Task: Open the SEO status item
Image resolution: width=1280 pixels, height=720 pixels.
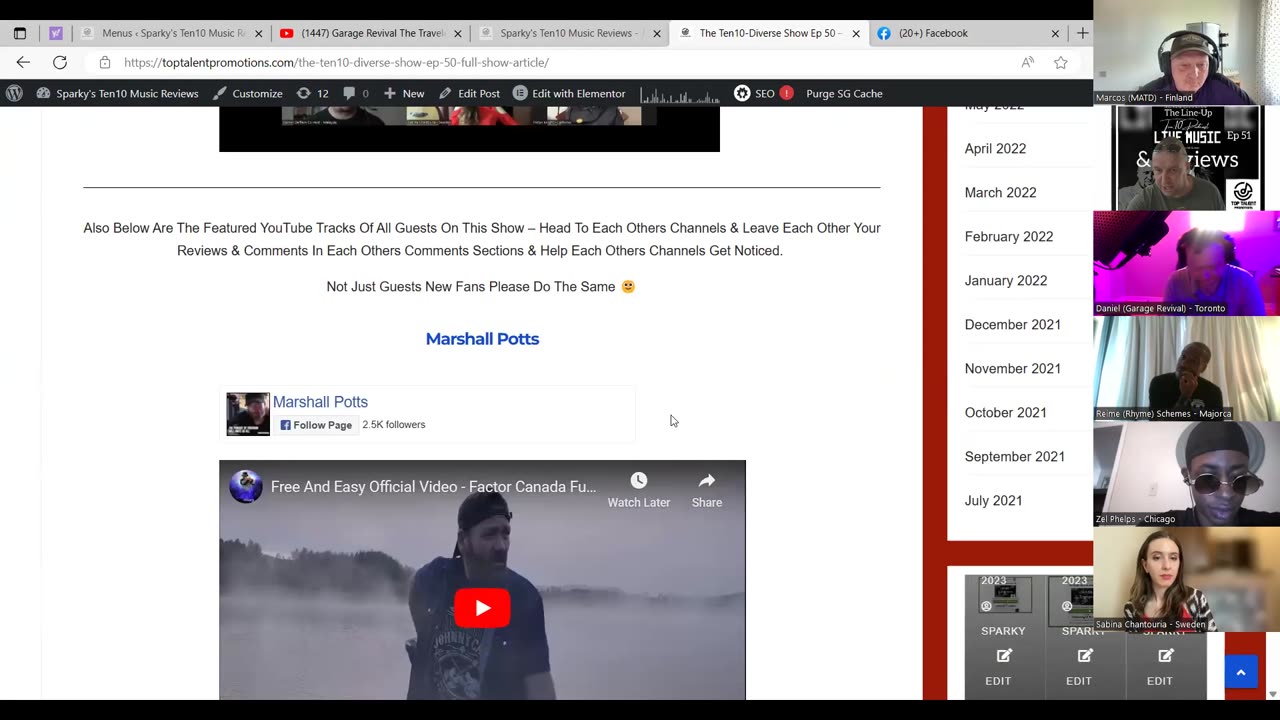Action: pos(763,93)
